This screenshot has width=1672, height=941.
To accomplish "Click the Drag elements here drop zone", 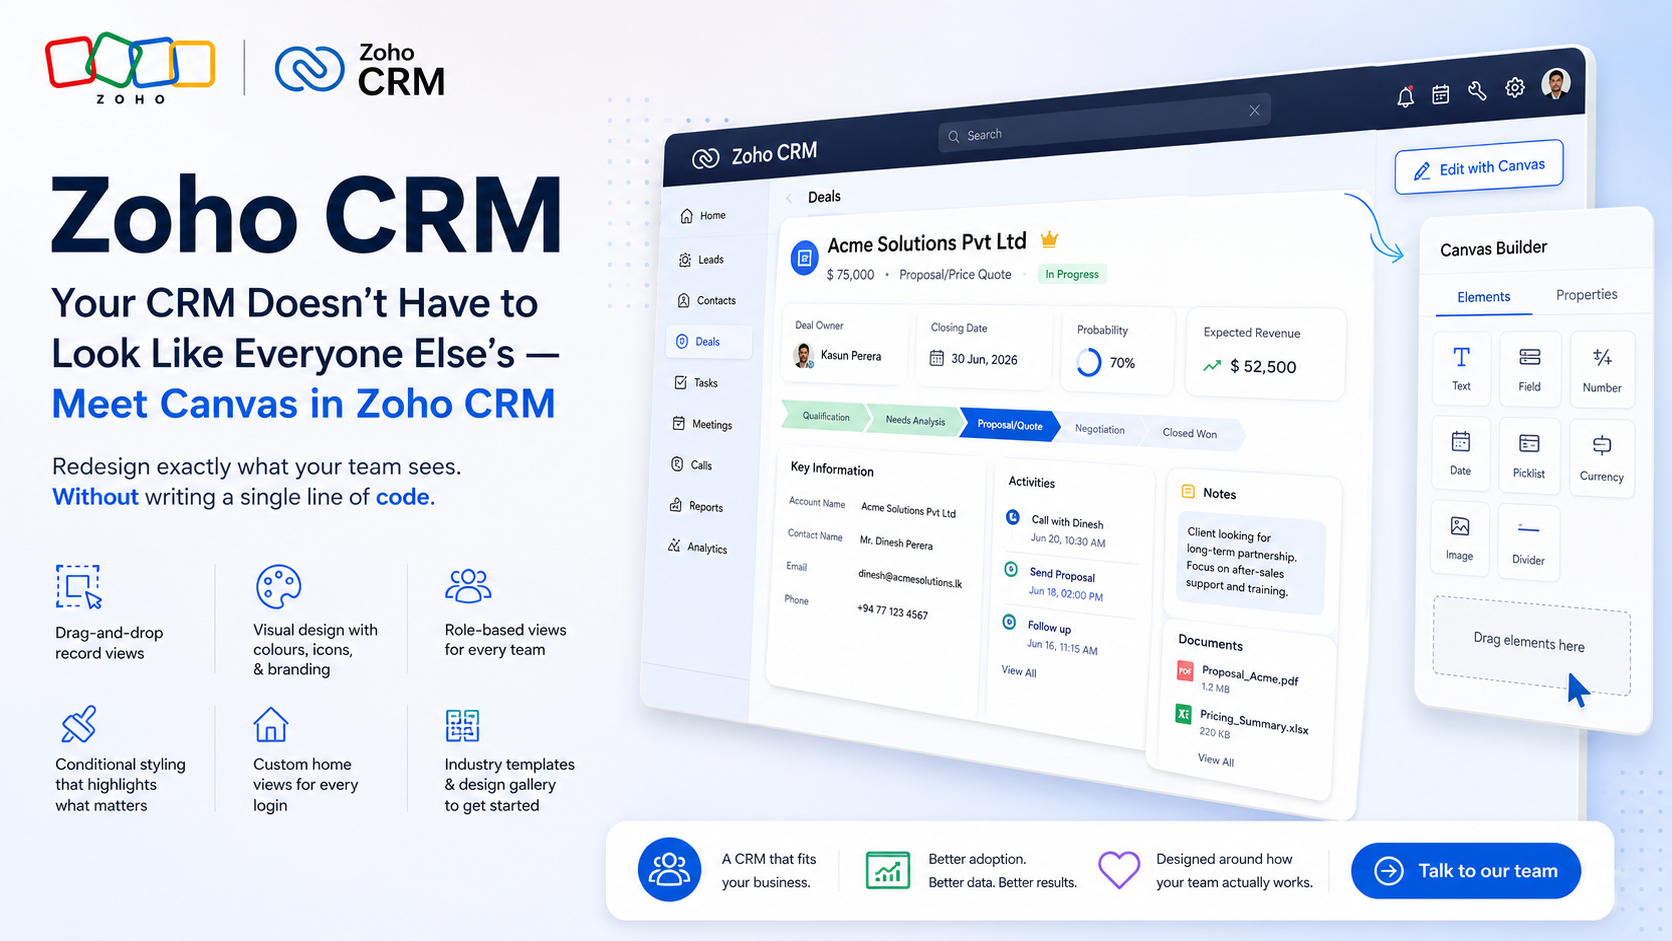I will (1531, 645).
